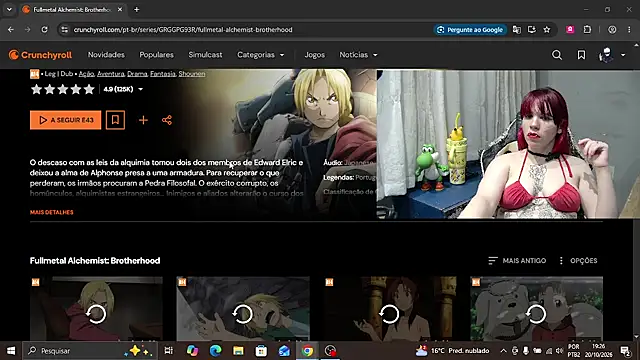Open the Ação genre link
This screenshot has height=360, width=640.
[87, 74]
